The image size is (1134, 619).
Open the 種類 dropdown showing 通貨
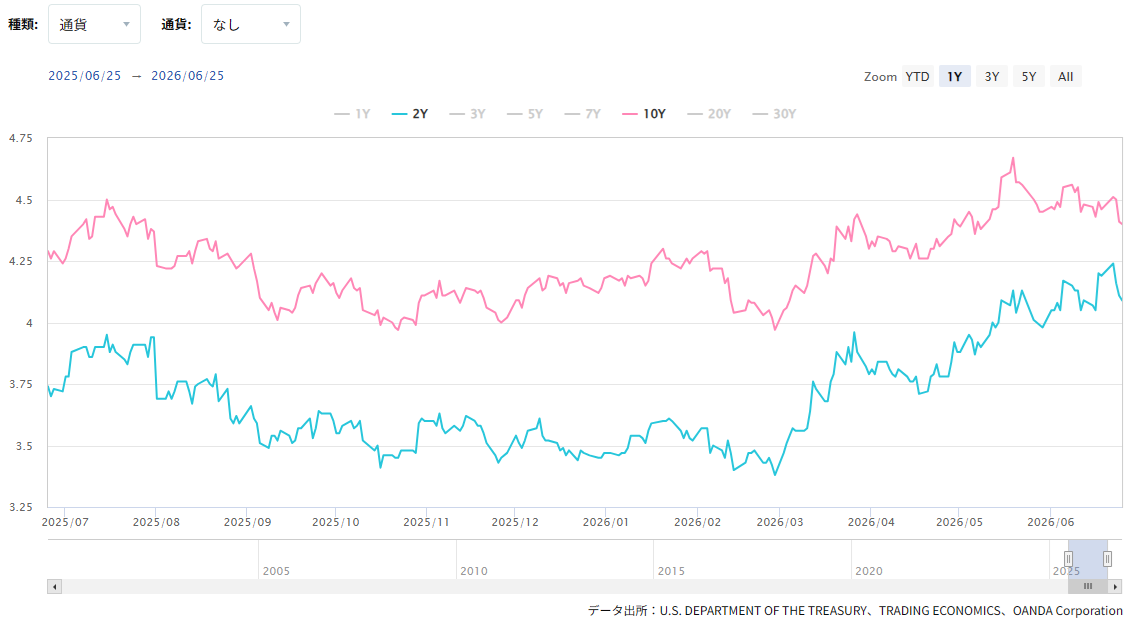pyautogui.click(x=94, y=25)
